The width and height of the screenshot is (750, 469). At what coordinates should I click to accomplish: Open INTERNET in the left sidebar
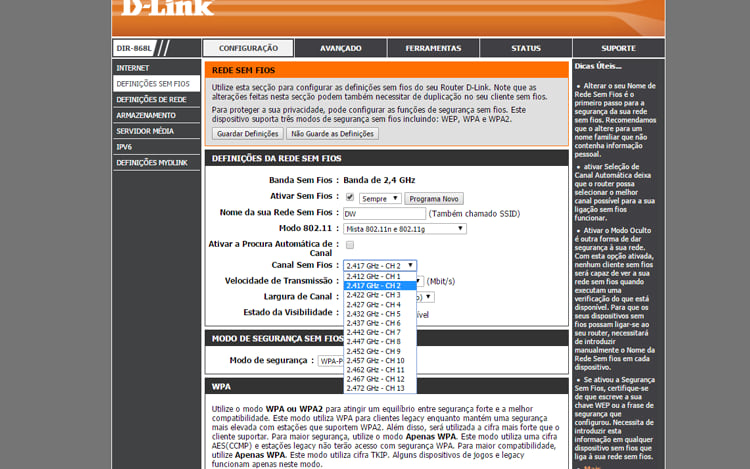(133, 68)
